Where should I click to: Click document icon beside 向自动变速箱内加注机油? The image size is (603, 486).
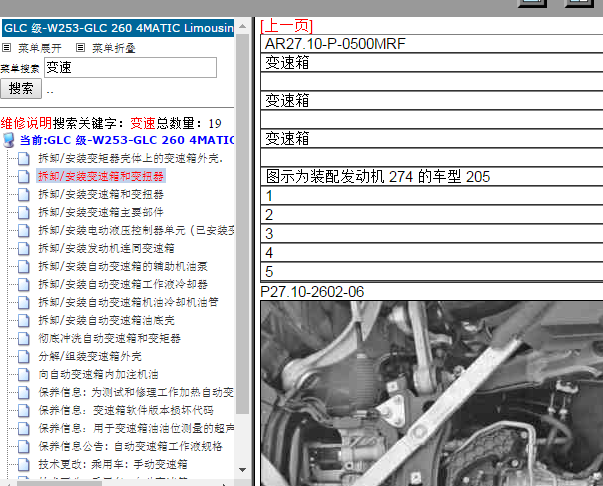(x=23, y=374)
